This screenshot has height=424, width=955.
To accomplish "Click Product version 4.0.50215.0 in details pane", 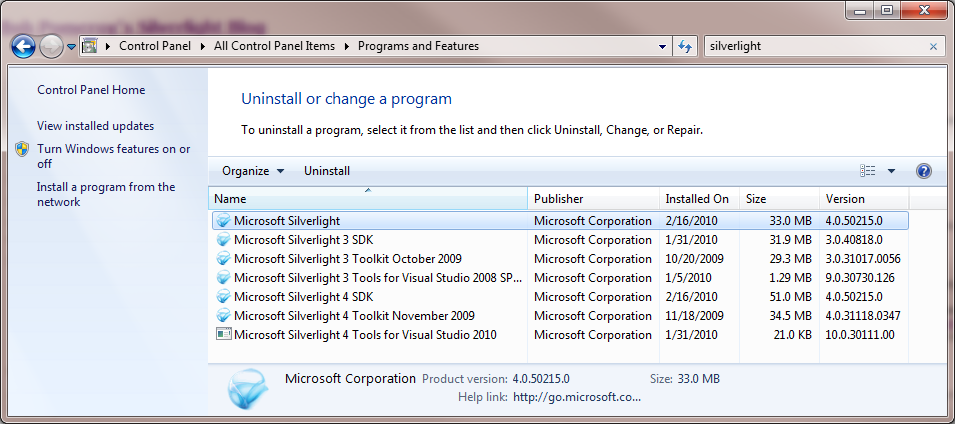I will pos(541,378).
